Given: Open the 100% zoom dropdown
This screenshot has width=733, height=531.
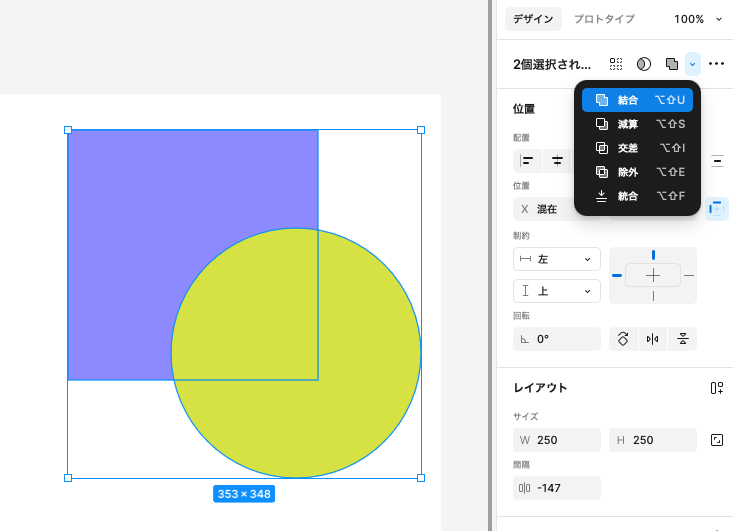Looking at the screenshot, I should (697, 19).
